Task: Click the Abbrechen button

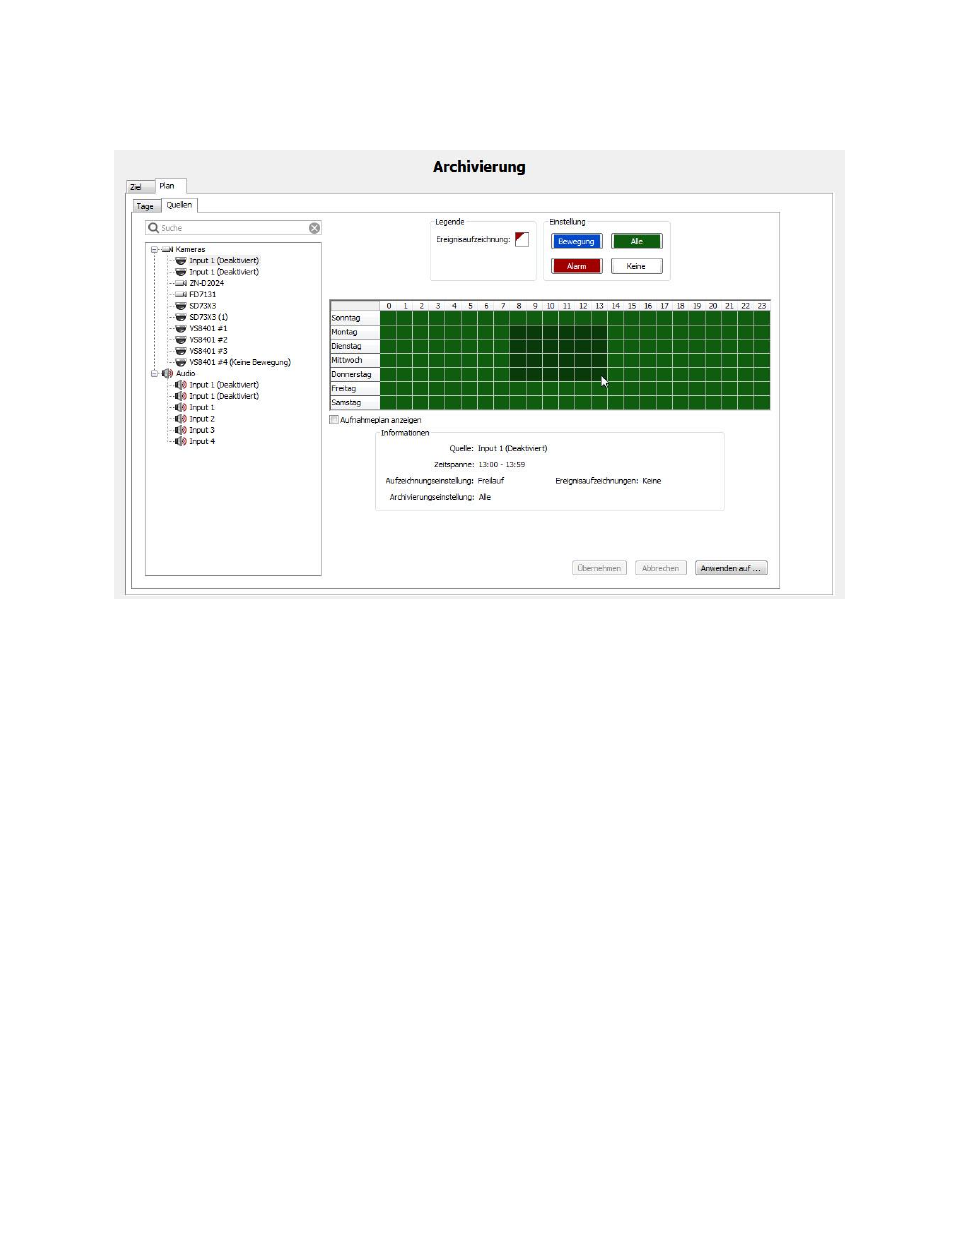Action: [x=660, y=568]
